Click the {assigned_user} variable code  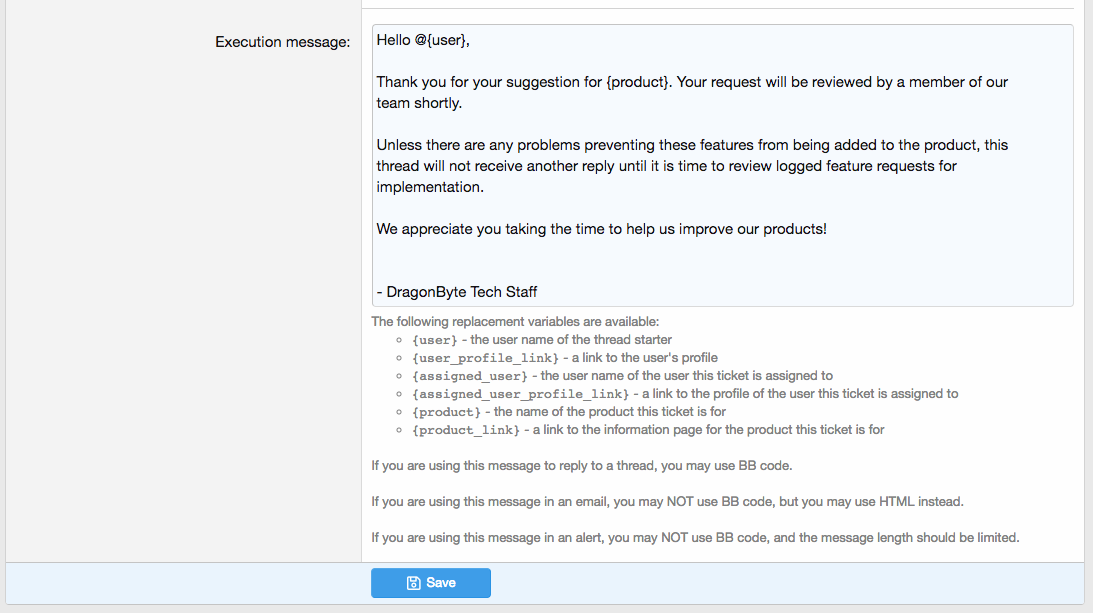click(x=469, y=376)
